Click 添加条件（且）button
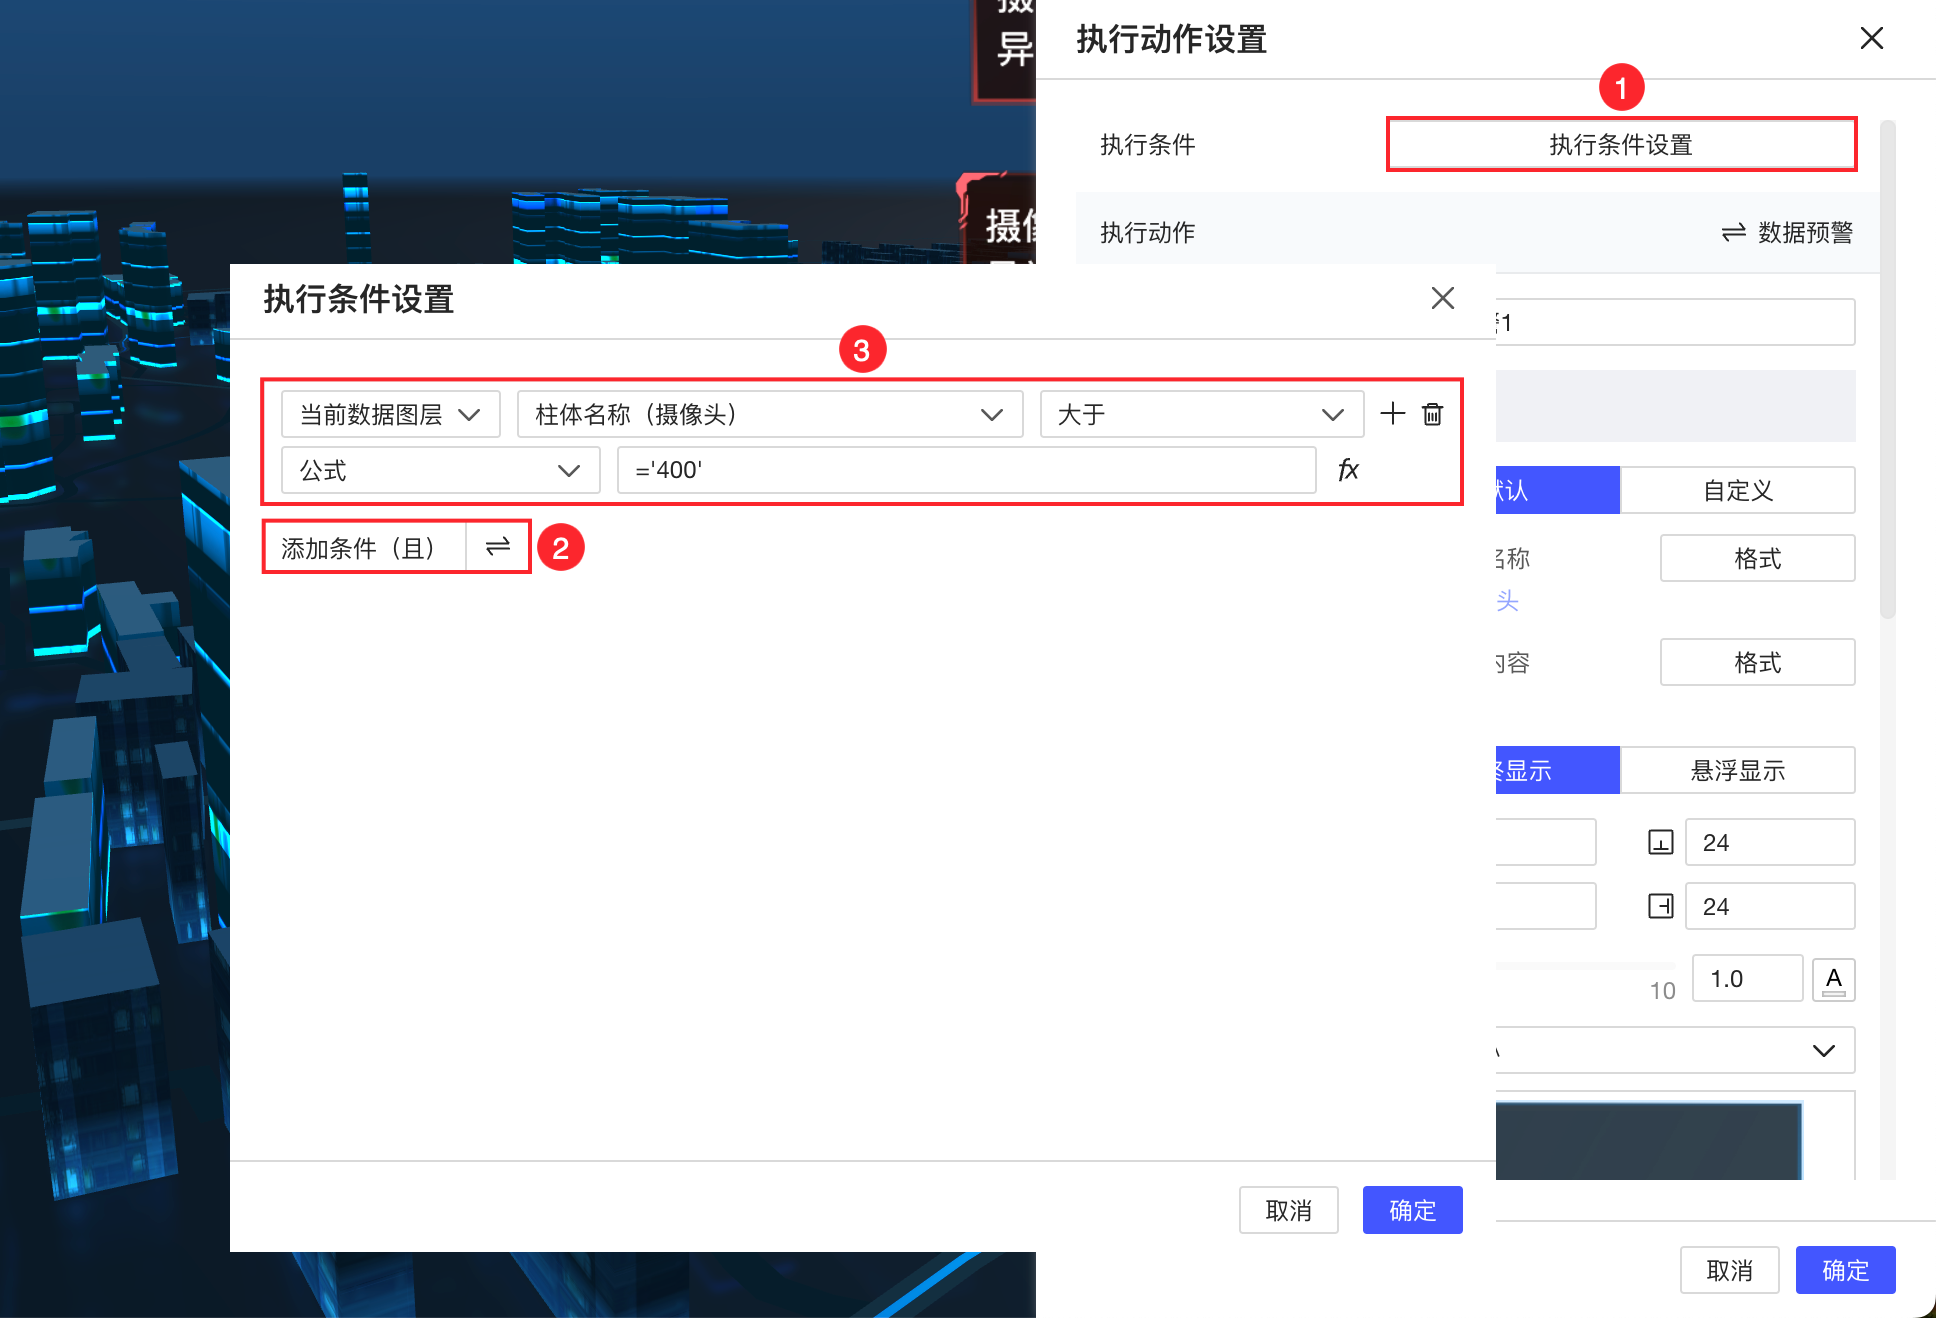 (x=358, y=547)
